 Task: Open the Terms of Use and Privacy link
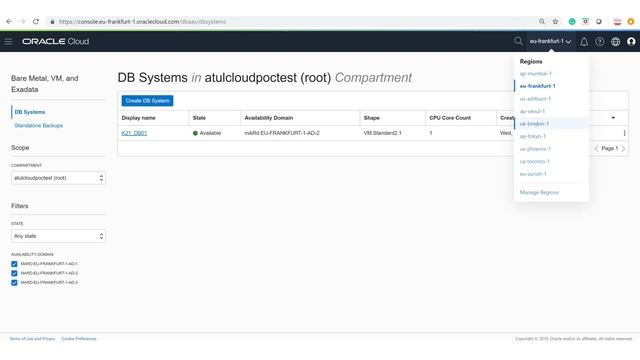pyautogui.click(x=32, y=339)
